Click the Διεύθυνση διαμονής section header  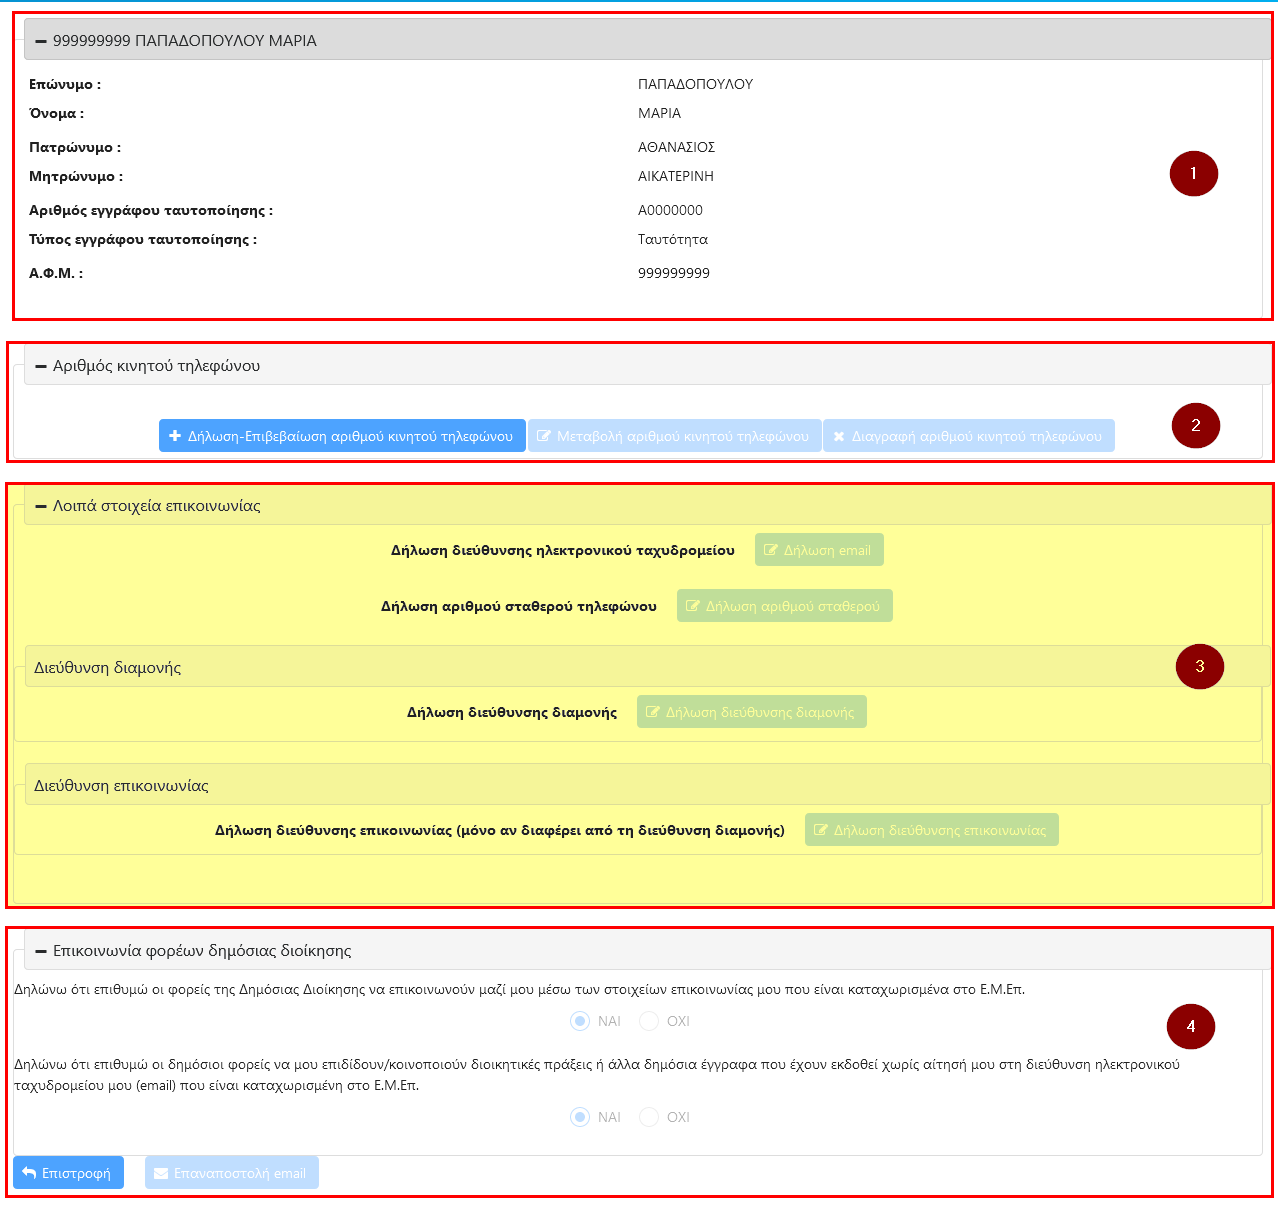(108, 667)
